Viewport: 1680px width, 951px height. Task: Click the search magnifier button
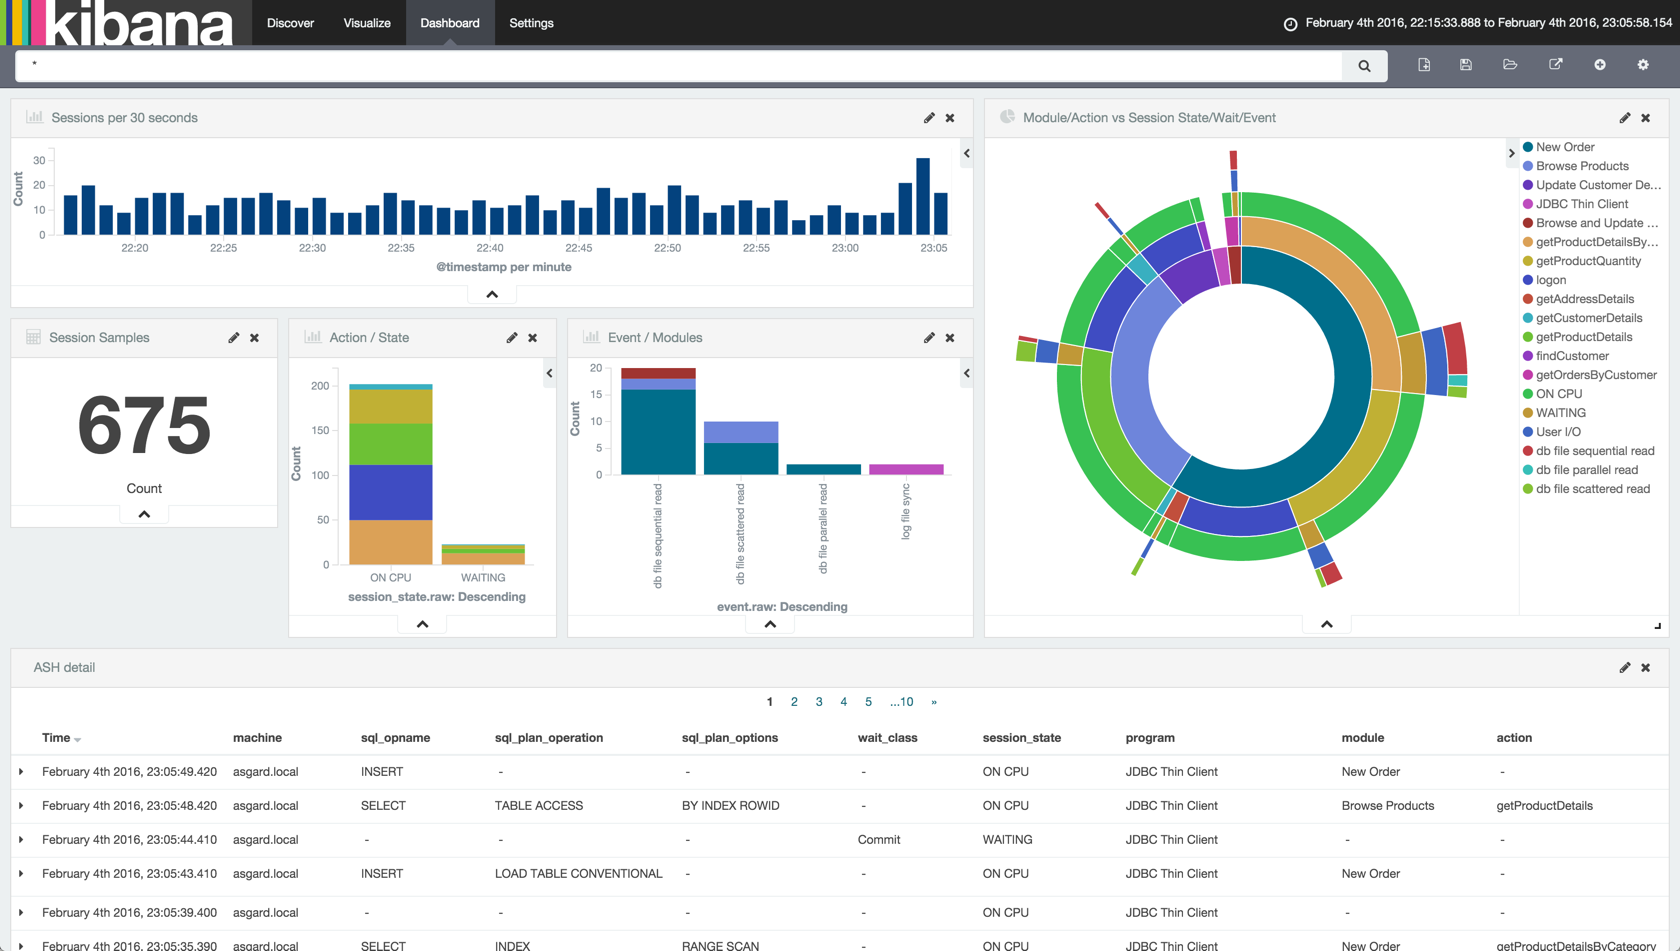pyautogui.click(x=1364, y=66)
